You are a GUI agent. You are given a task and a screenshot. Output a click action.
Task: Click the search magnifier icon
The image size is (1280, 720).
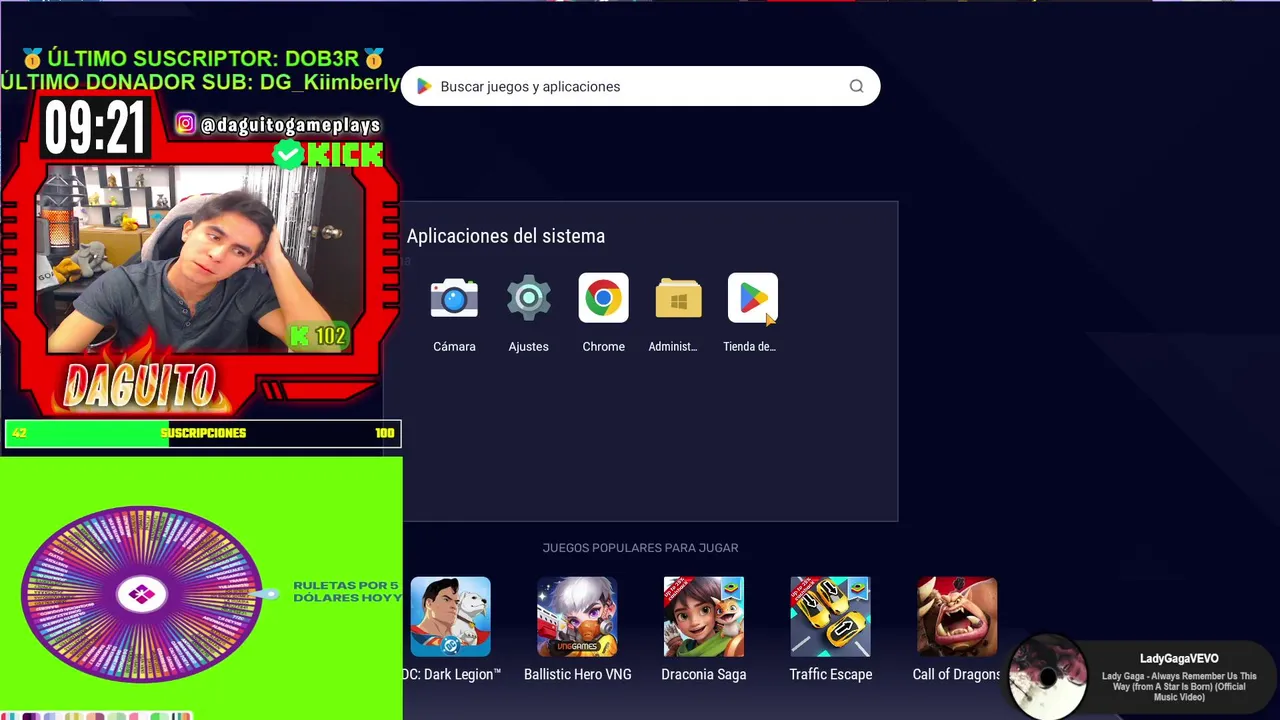point(856,86)
